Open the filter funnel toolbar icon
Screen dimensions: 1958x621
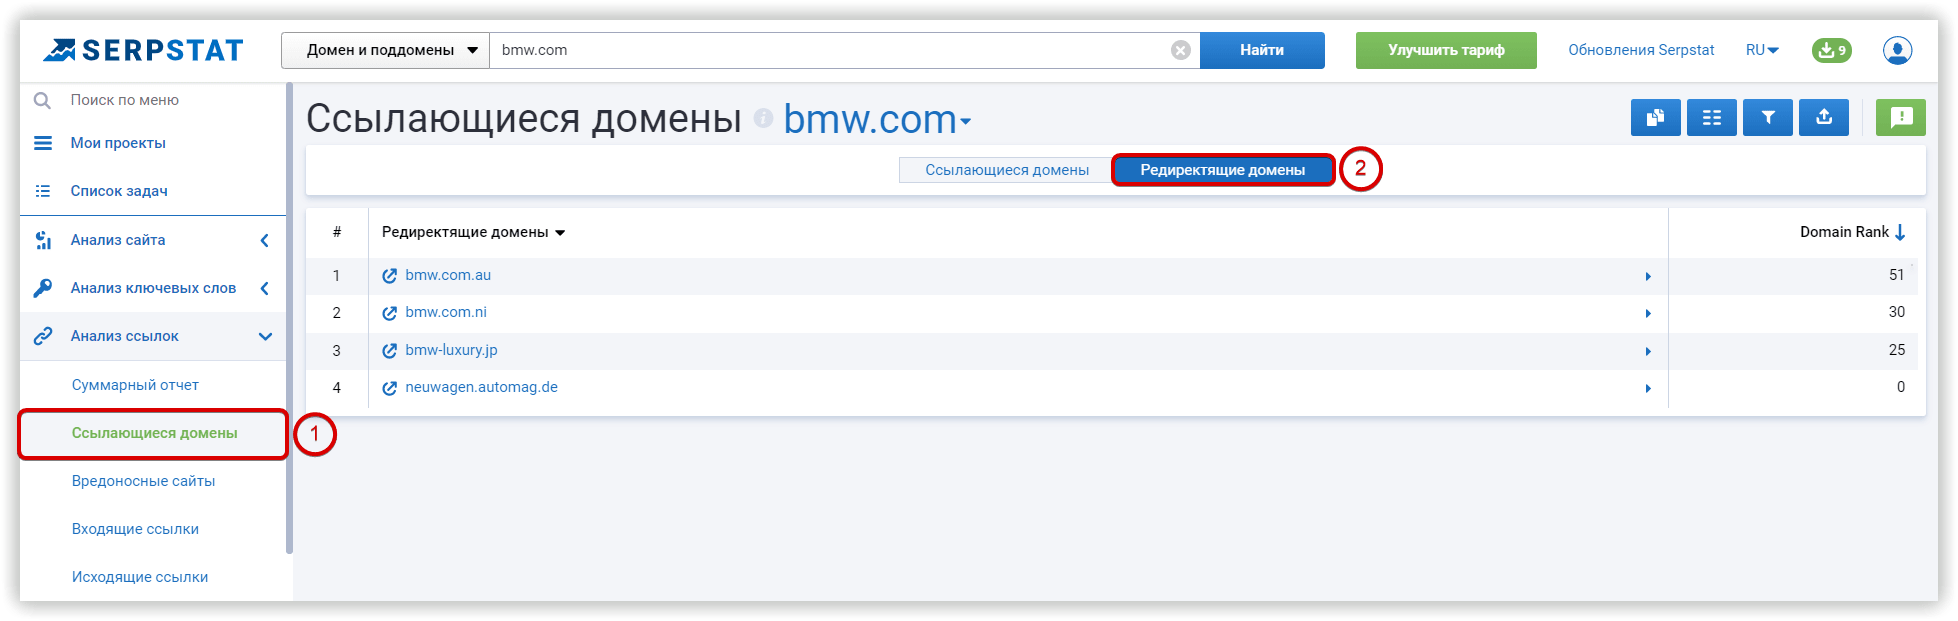1768,117
